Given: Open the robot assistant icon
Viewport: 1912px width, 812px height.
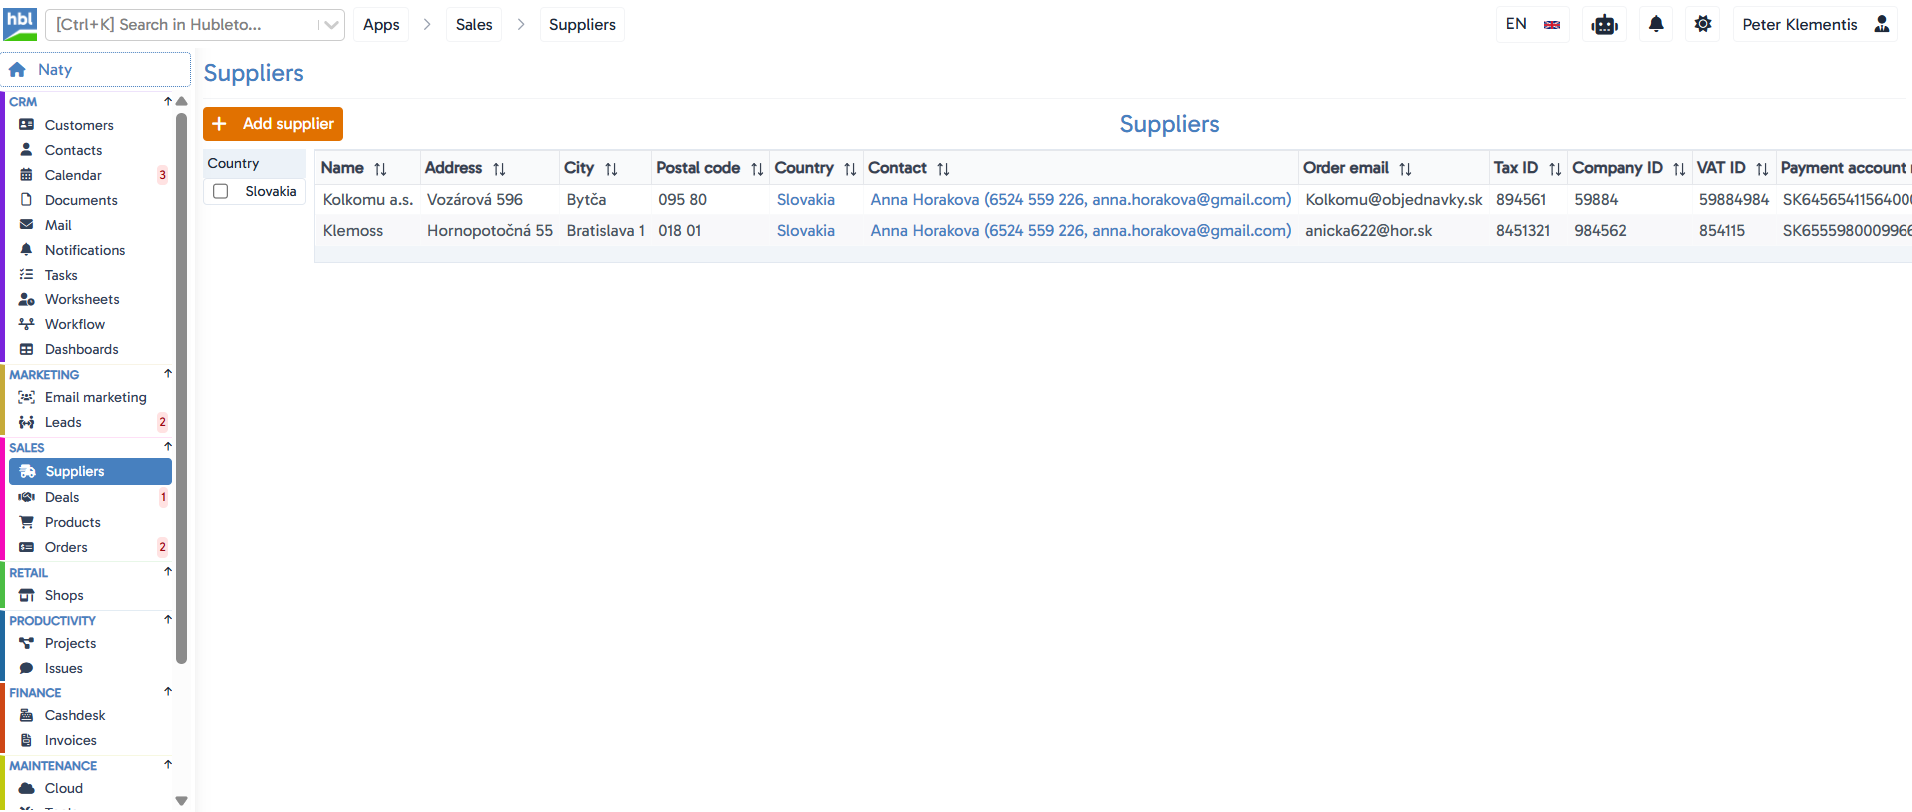Looking at the screenshot, I should [1605, 25].
